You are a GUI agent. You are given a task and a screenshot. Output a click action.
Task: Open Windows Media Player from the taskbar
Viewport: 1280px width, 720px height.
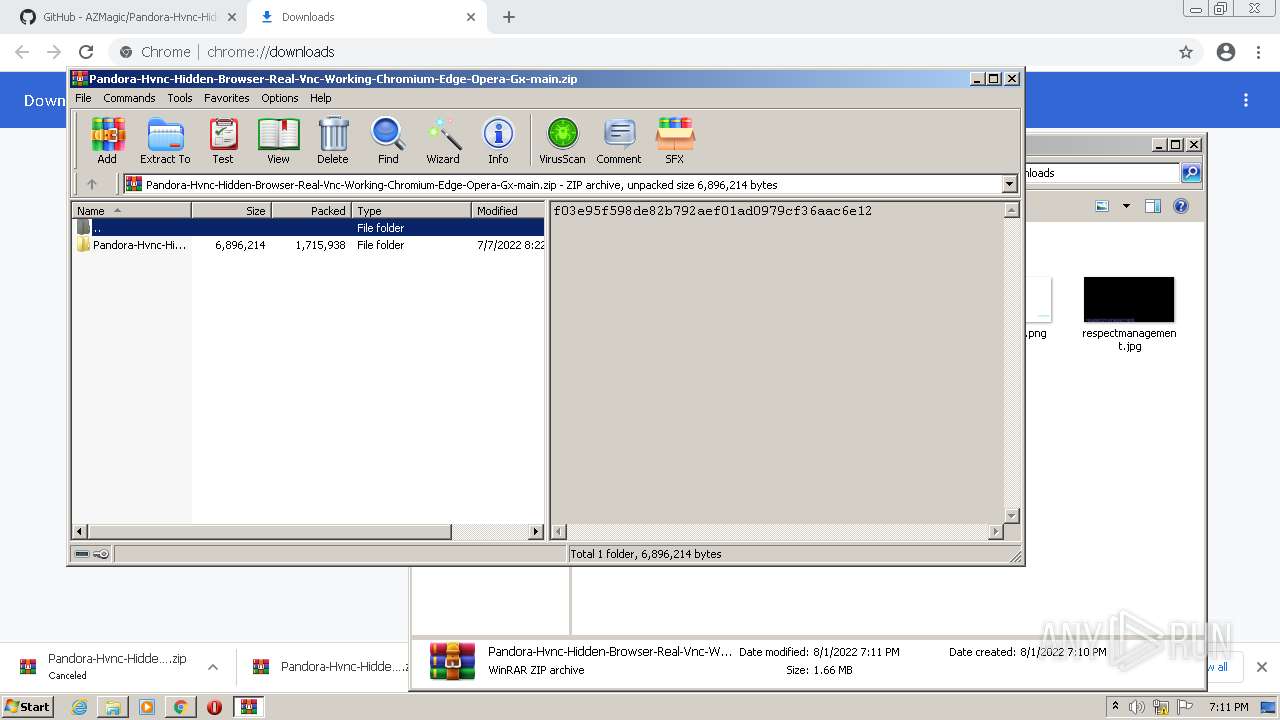(147, 707)
